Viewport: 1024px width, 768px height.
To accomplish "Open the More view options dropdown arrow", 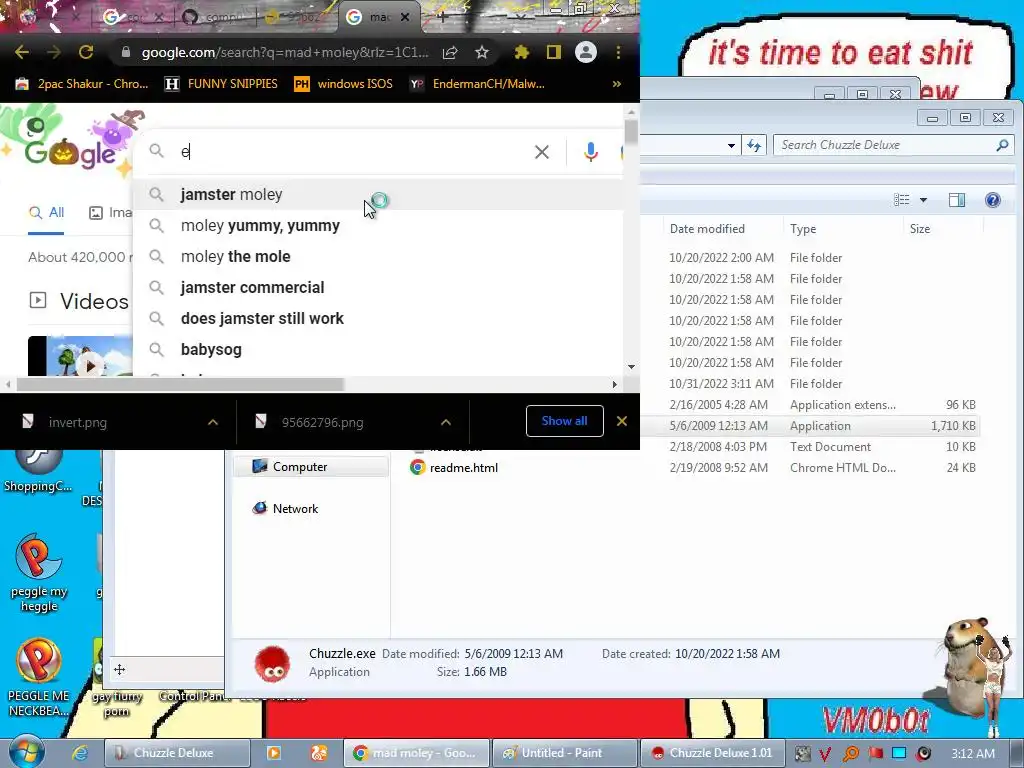I will pos(923,200).
